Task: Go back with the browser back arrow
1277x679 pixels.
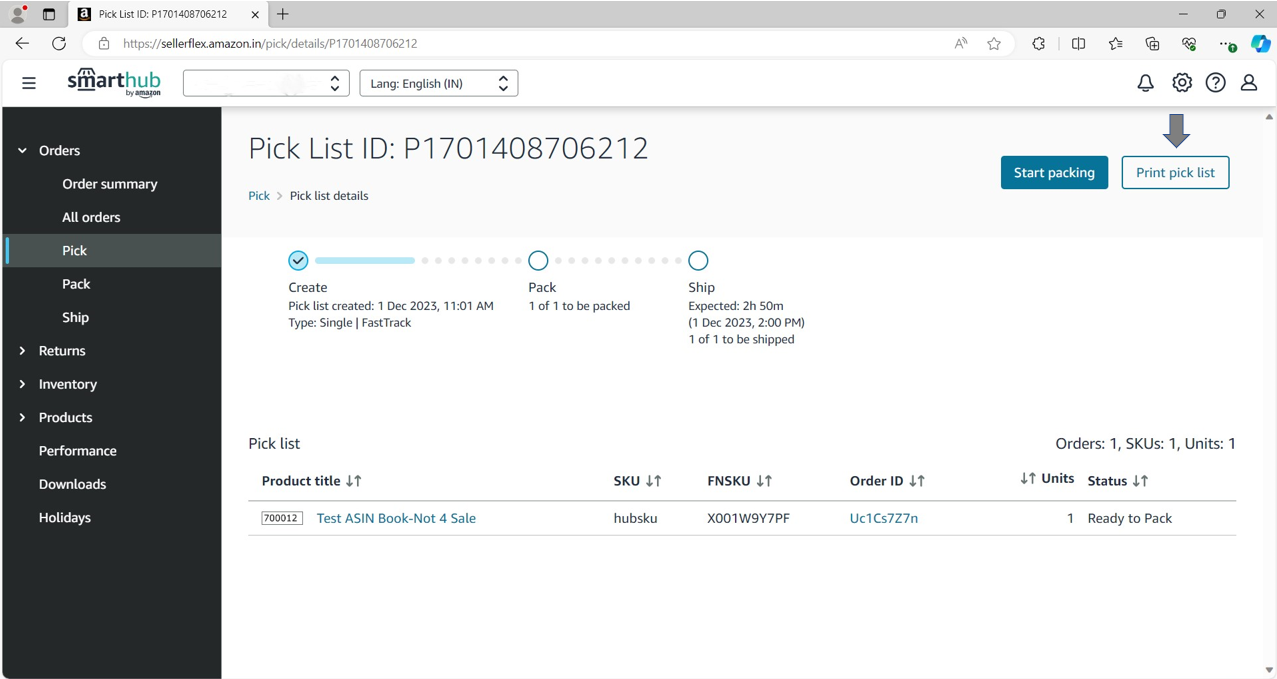Action: 22,43
